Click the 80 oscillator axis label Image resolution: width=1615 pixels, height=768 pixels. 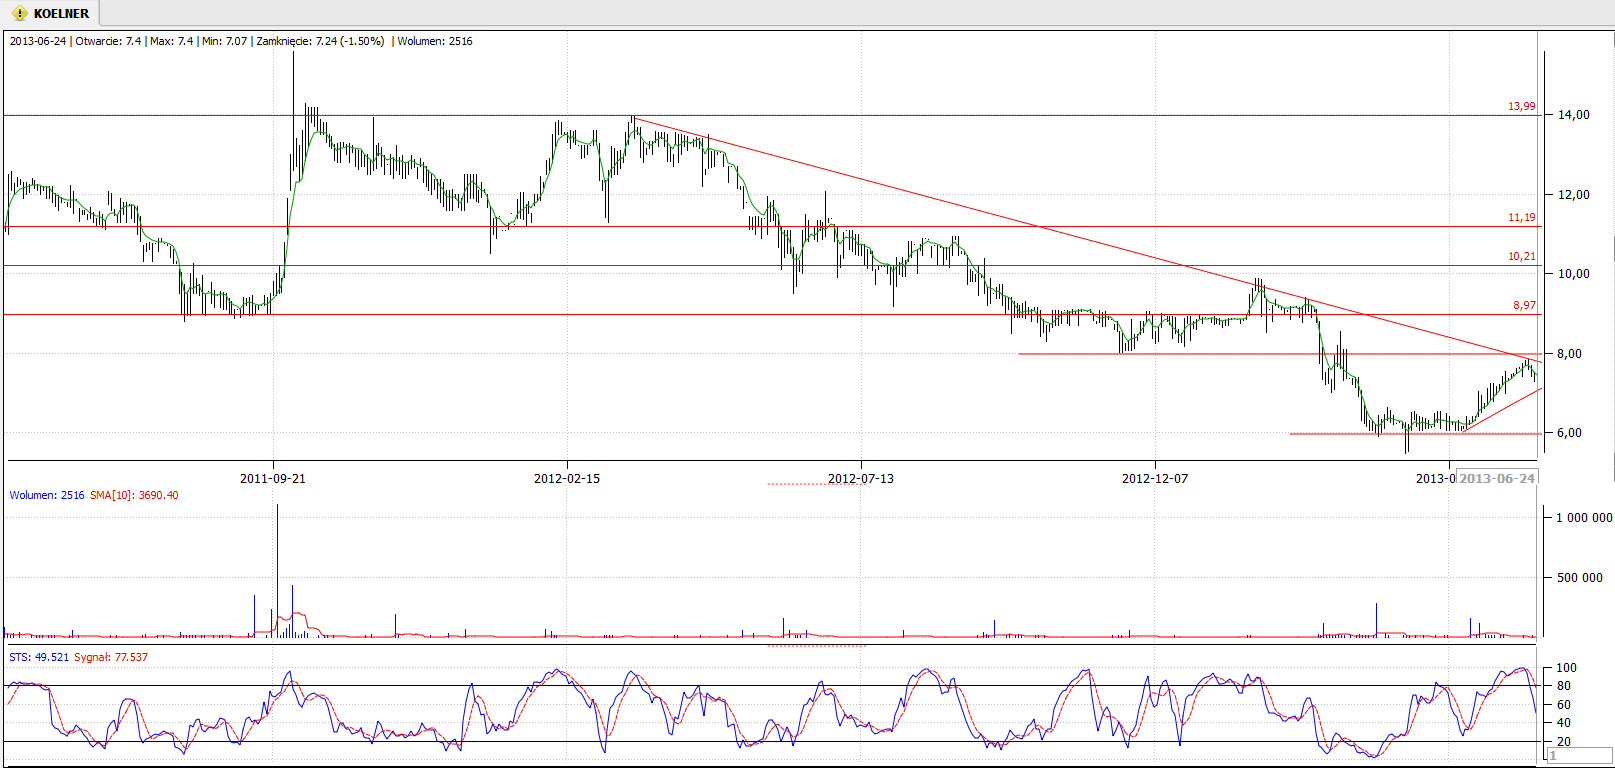coord(1564,686)
